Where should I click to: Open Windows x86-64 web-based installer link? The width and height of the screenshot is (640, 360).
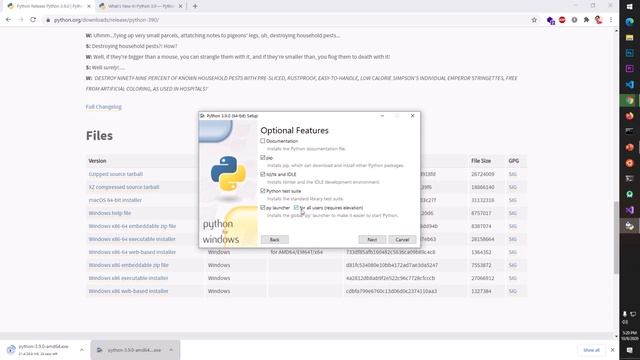coord(132,252)
